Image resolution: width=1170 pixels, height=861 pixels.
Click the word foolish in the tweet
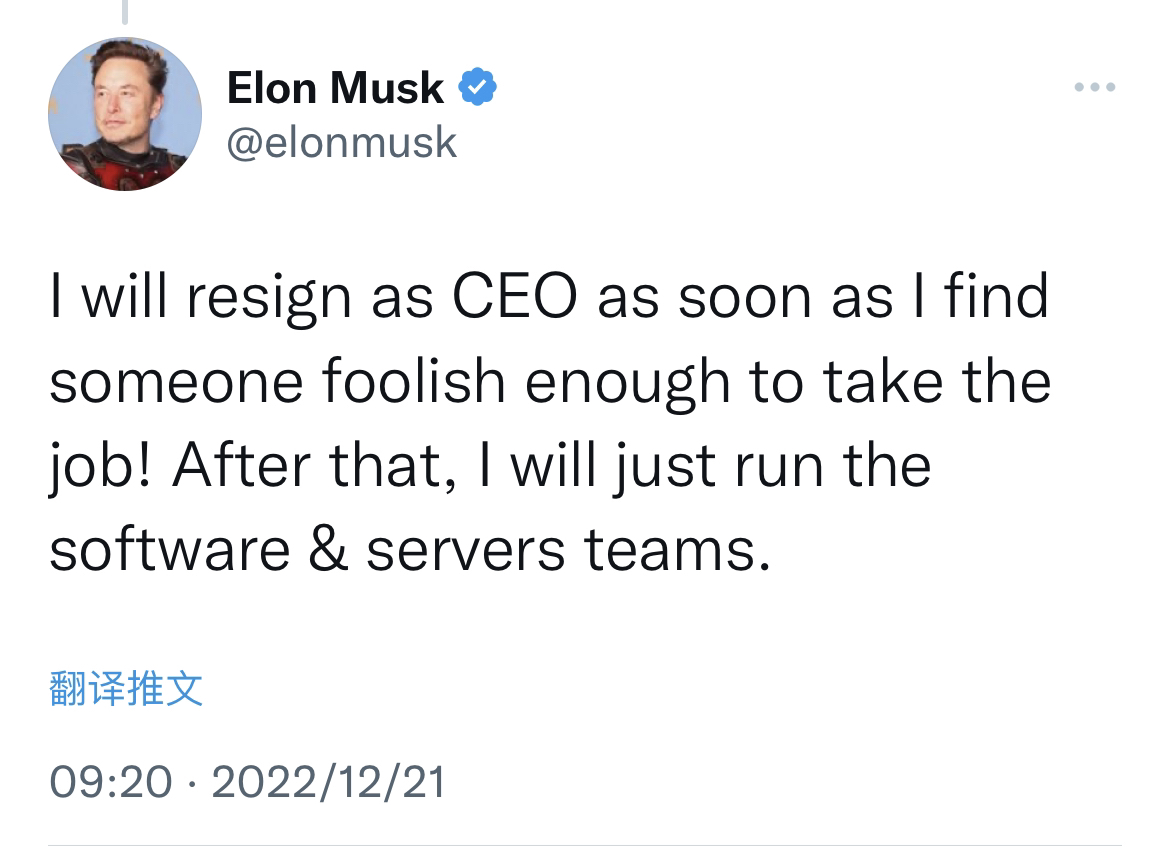(414, 381)
